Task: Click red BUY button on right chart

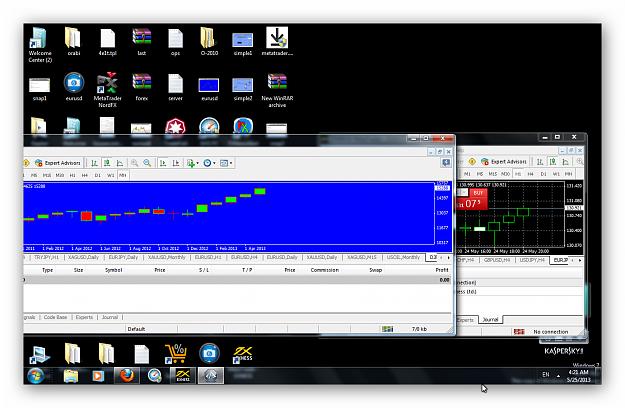Action: coord(478,193)
